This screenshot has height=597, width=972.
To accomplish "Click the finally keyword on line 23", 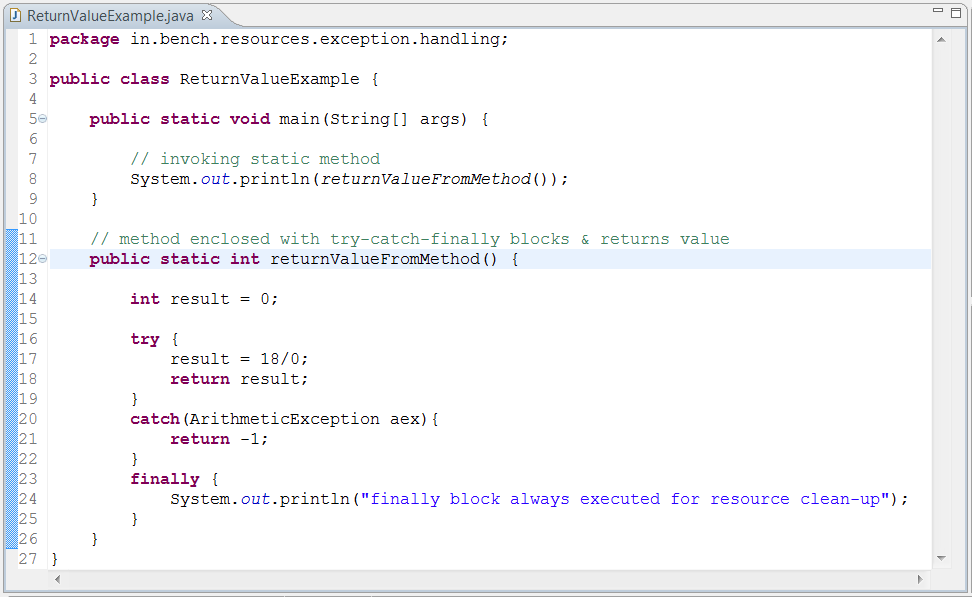I will (165, 479).
